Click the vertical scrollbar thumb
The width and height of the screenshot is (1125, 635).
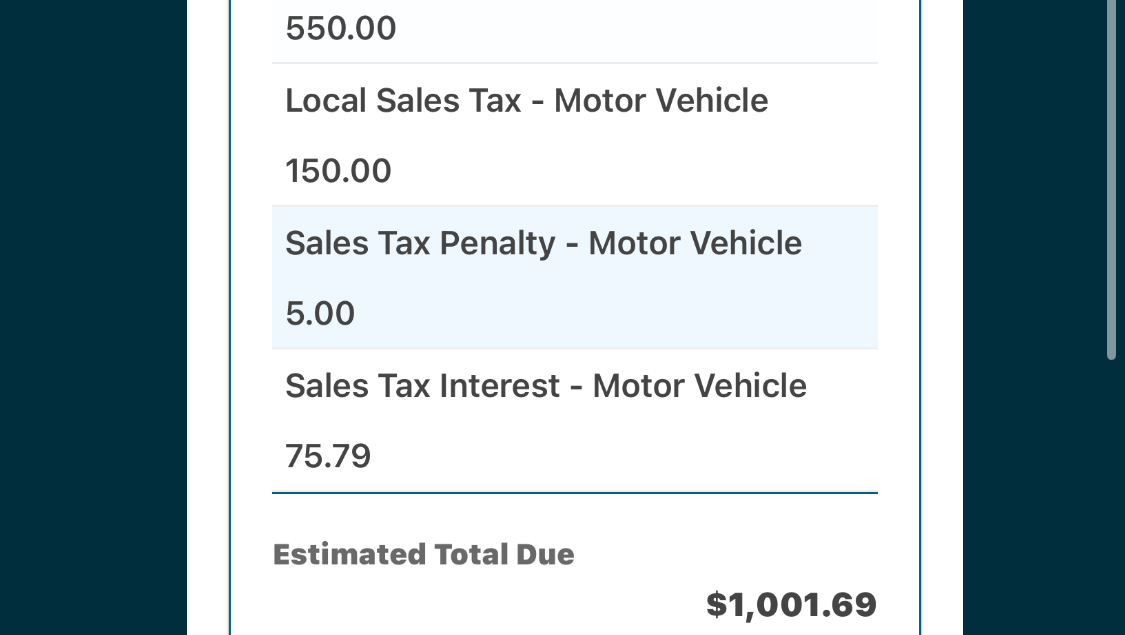coord(1111,179)
